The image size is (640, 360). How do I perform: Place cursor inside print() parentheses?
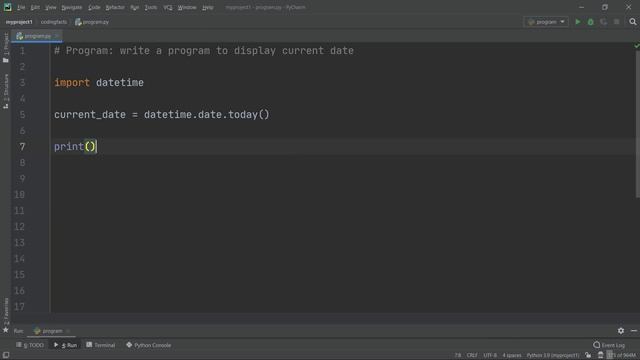tap(90, 147)
